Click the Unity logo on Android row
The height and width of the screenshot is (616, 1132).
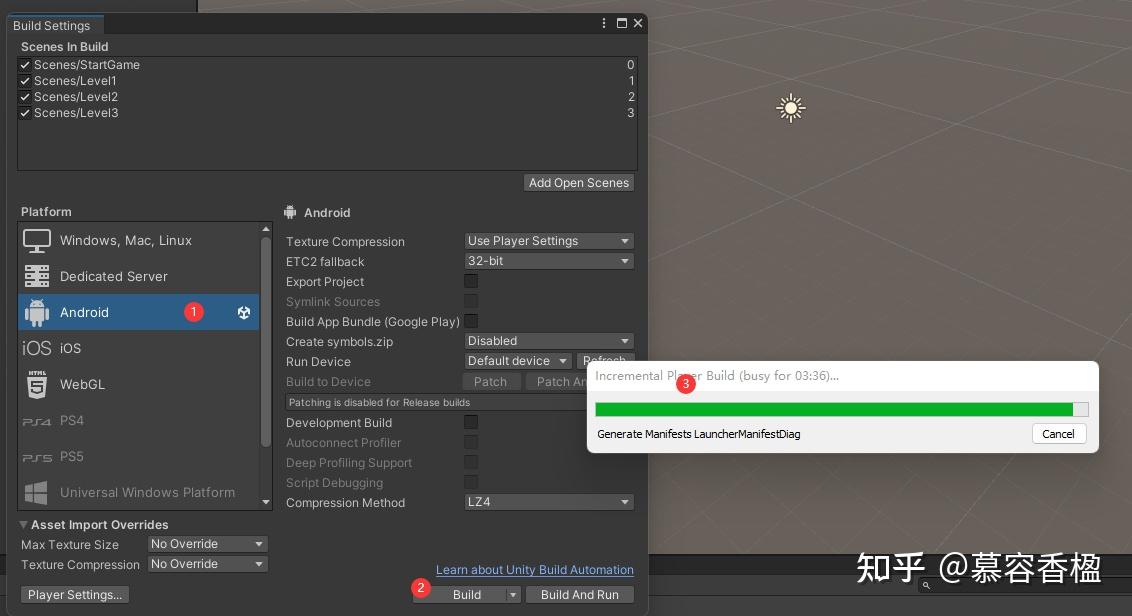[244, 312]
